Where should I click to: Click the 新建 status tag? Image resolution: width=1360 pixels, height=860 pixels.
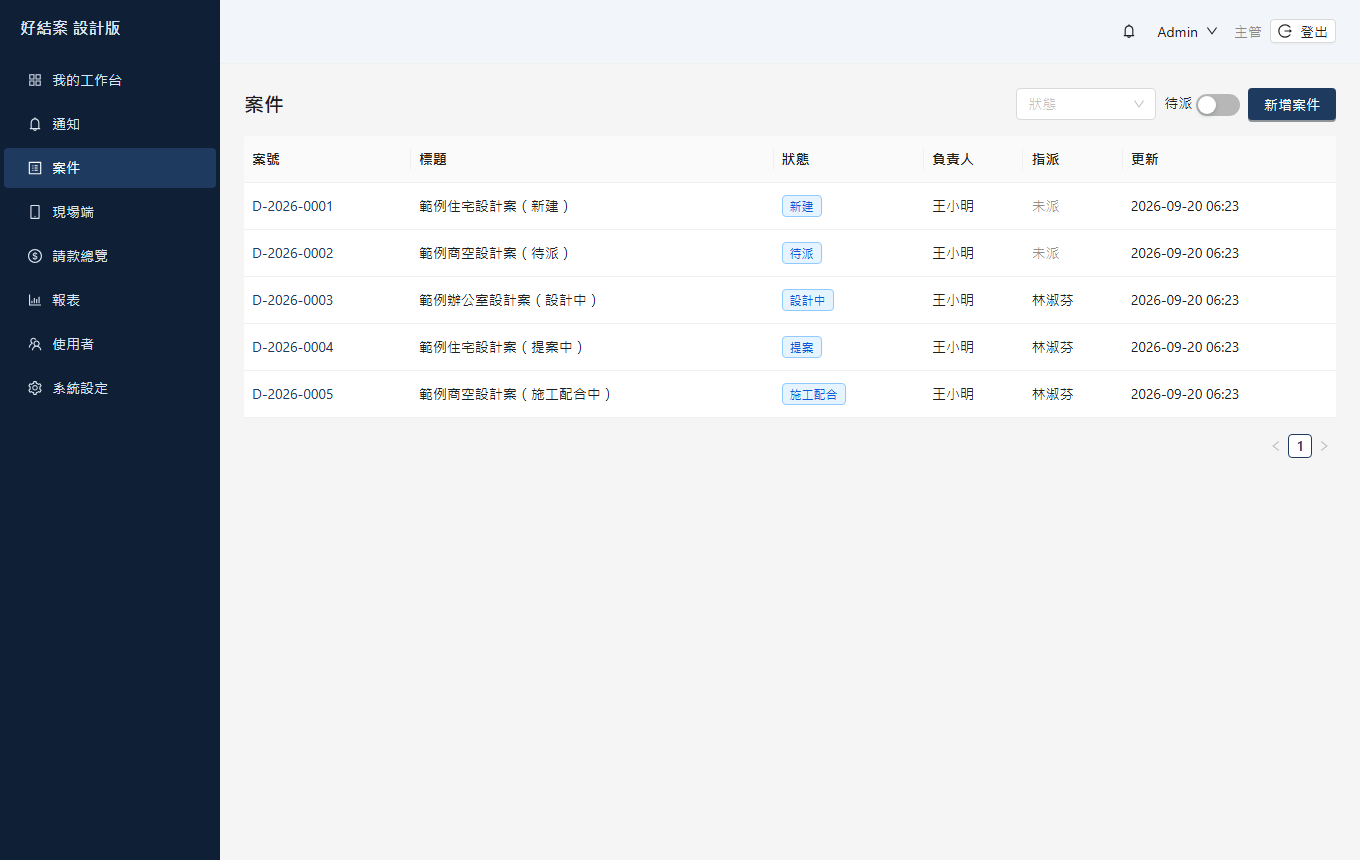[x=802, y=206]
